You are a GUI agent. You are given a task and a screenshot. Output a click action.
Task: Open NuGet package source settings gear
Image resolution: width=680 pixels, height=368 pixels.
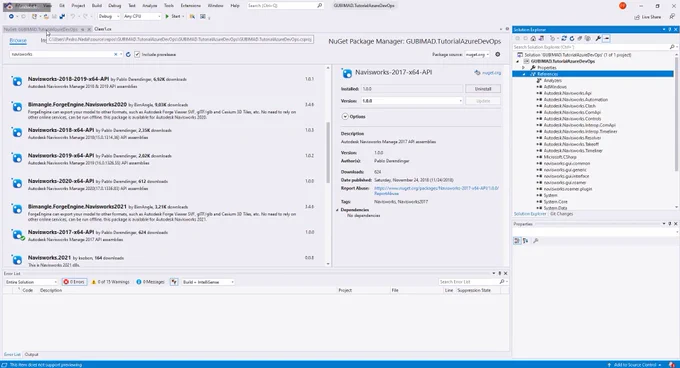click(497, 55)
